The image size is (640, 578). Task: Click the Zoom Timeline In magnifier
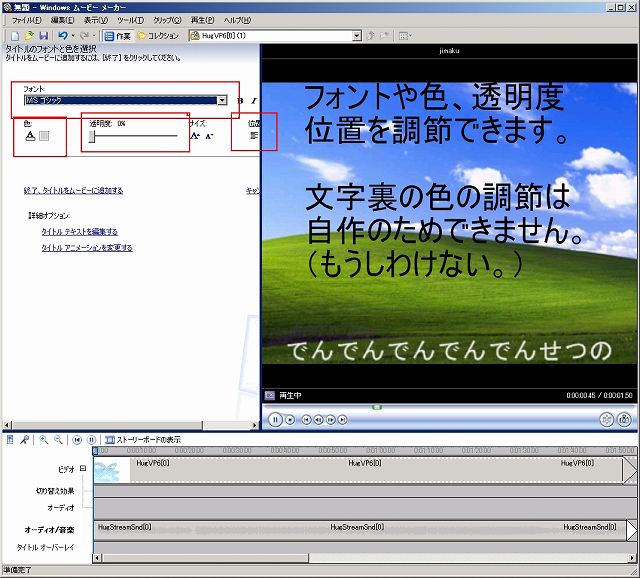point(44,440)
